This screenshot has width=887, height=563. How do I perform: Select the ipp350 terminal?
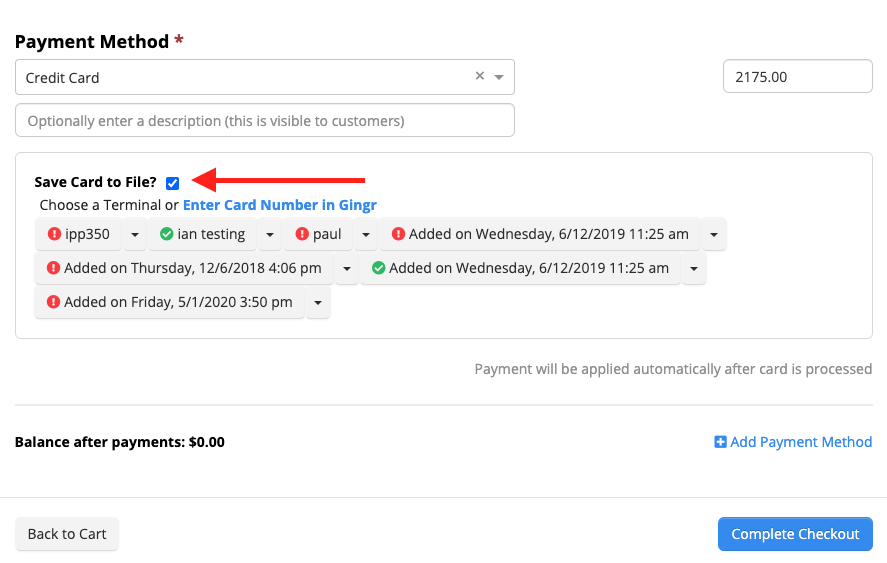(x=78, y=234)
